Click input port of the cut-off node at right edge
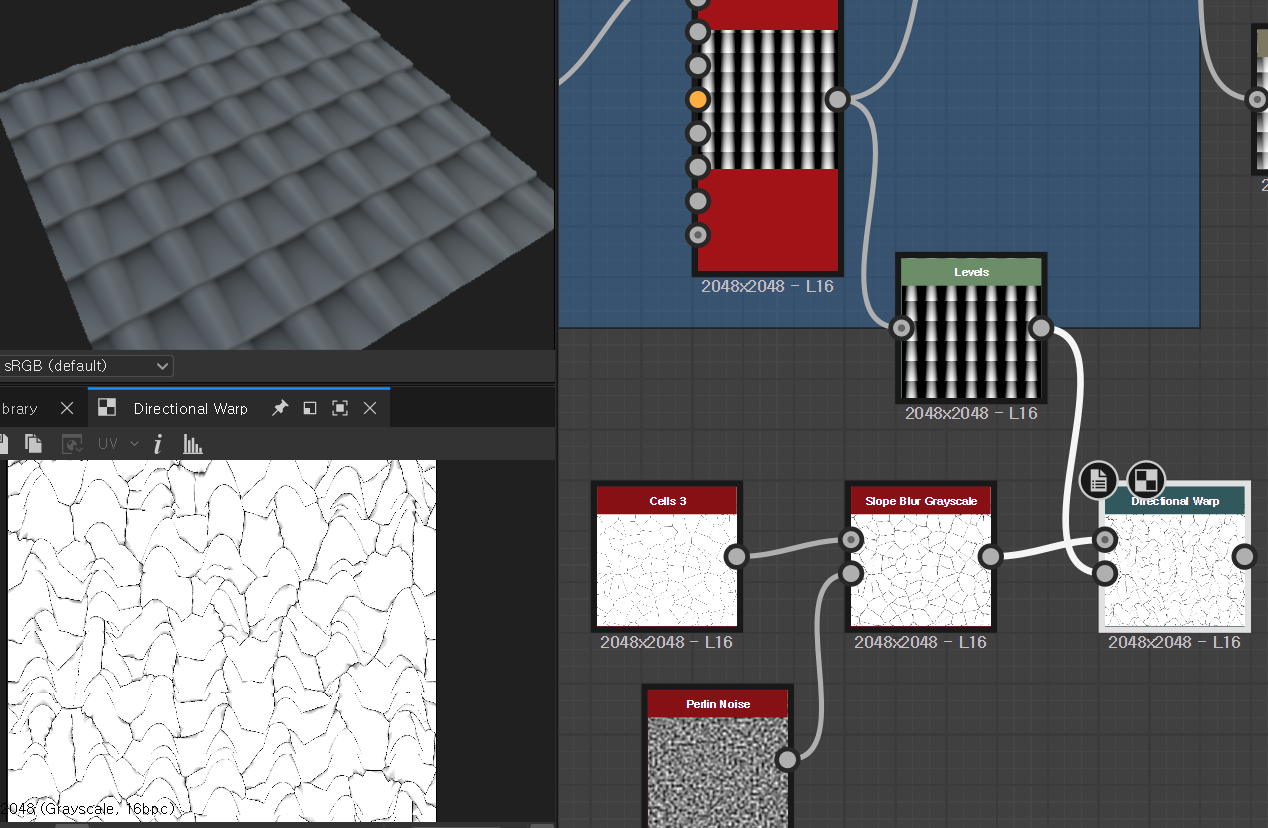Image resolution: width=1268 pixels, height=828 pixels. pyautogui.click(x=1256, y=99)
